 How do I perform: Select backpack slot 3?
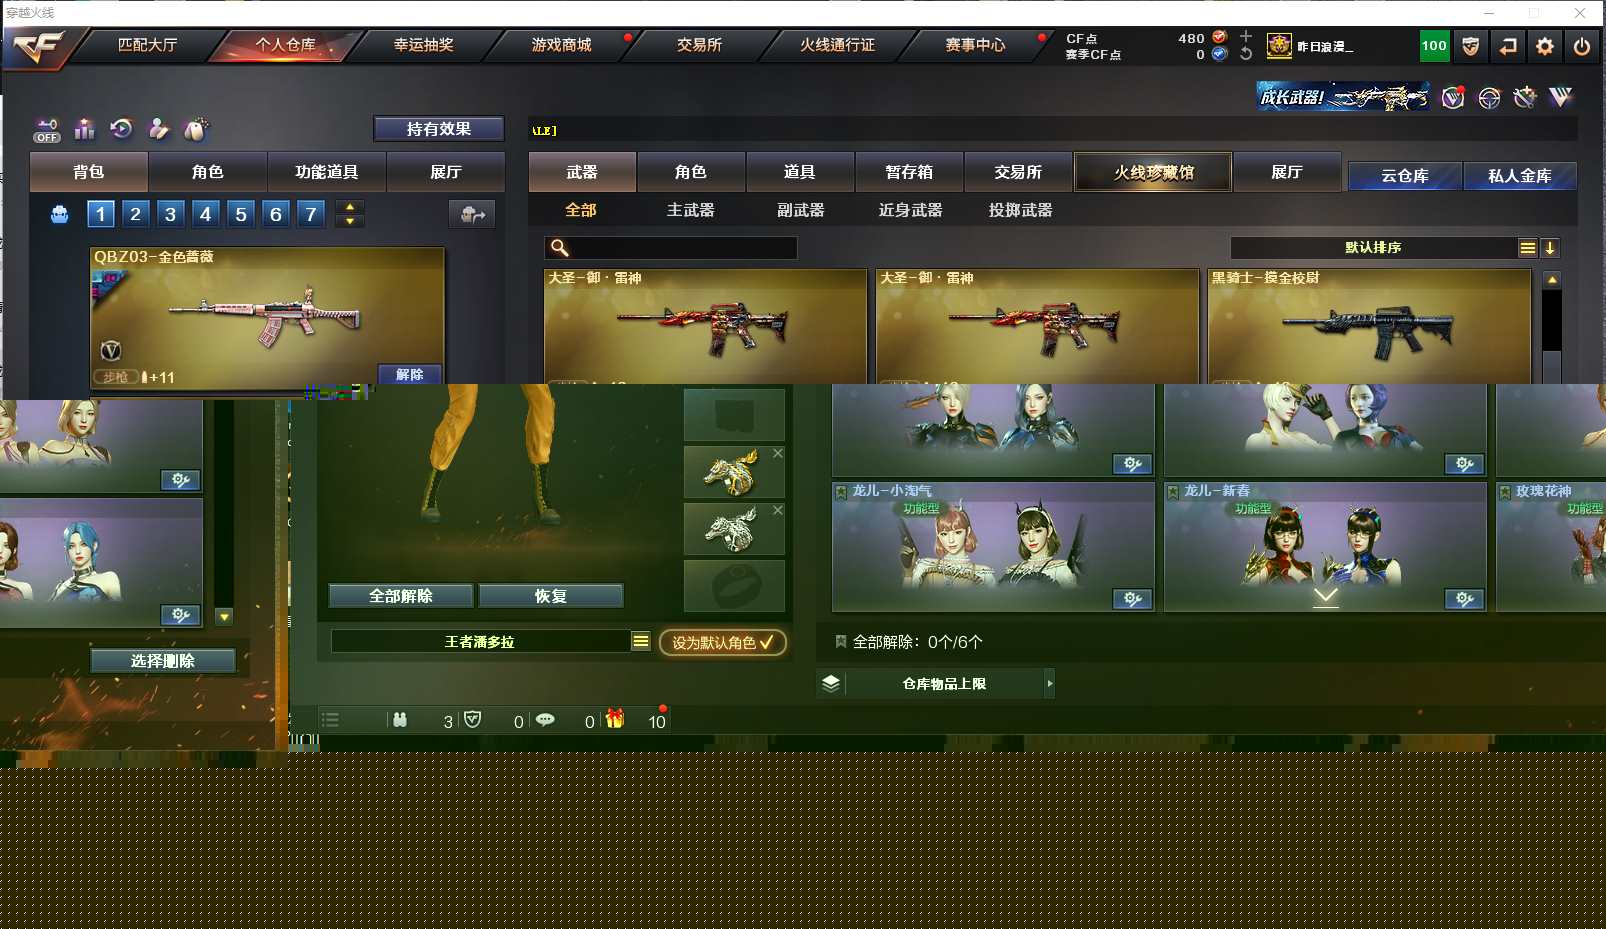(x=171, y=214)
